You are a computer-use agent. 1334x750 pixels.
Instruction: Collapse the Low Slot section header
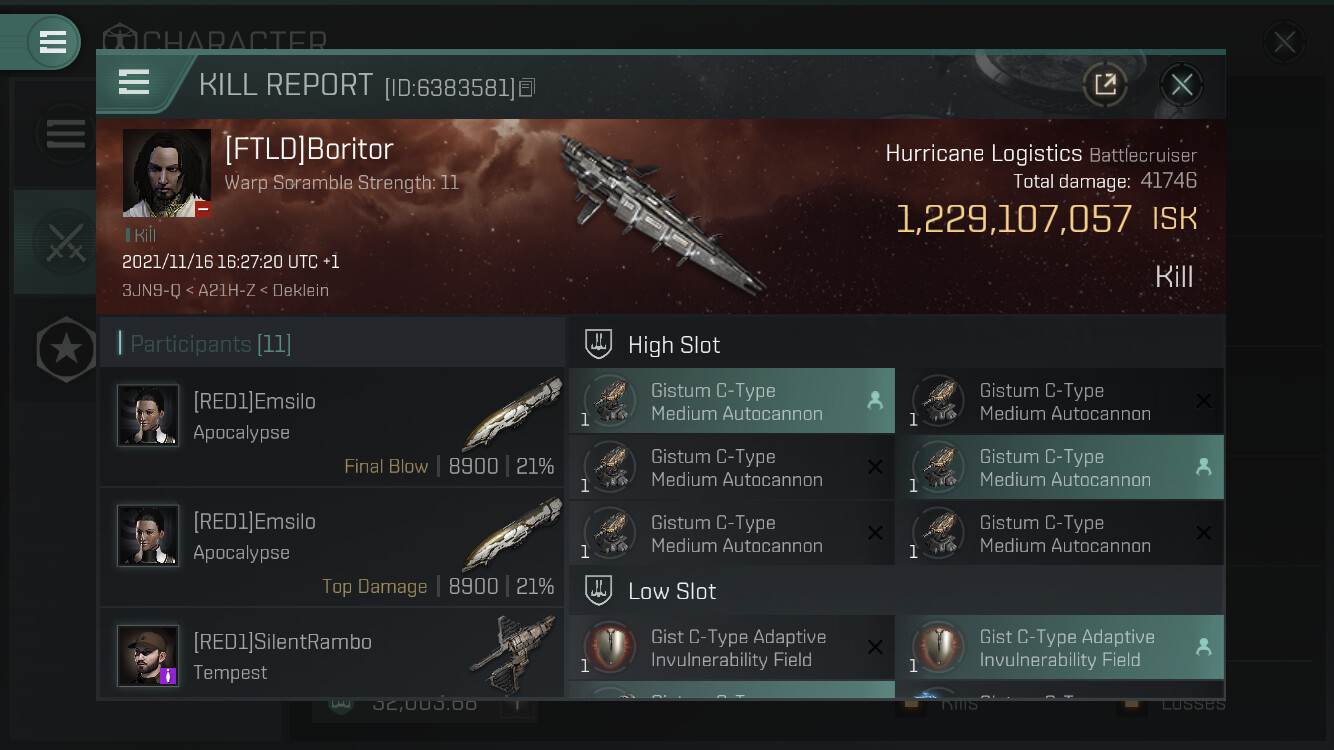(896, 590)
